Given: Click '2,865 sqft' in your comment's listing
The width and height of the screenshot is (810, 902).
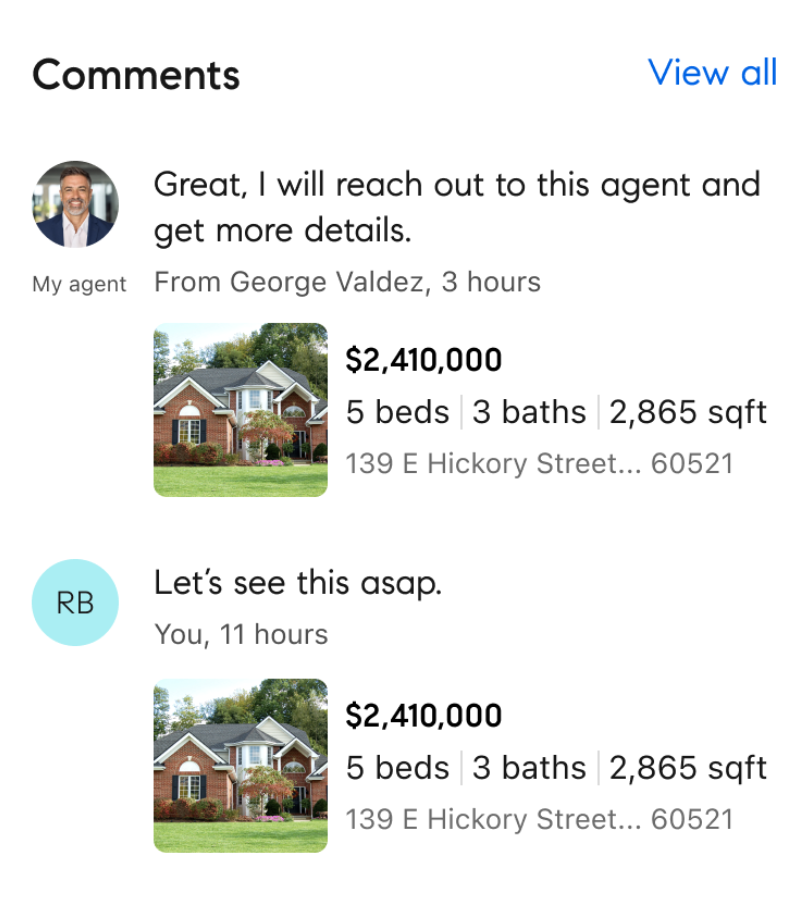Looking at the screenshot, I should click(687, 768).
